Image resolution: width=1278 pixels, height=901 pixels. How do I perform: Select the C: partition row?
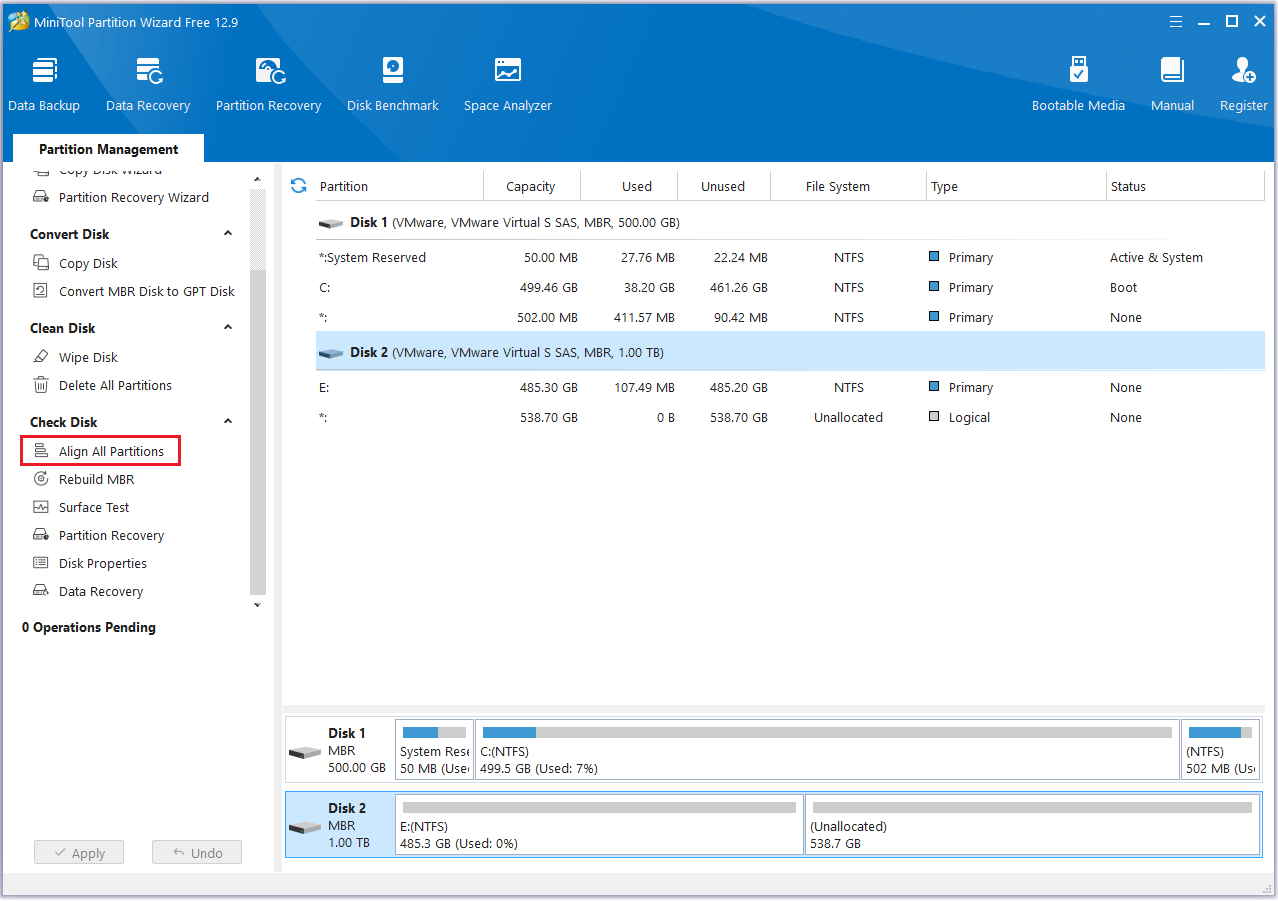pyautogui.click(x=790, y=287)
